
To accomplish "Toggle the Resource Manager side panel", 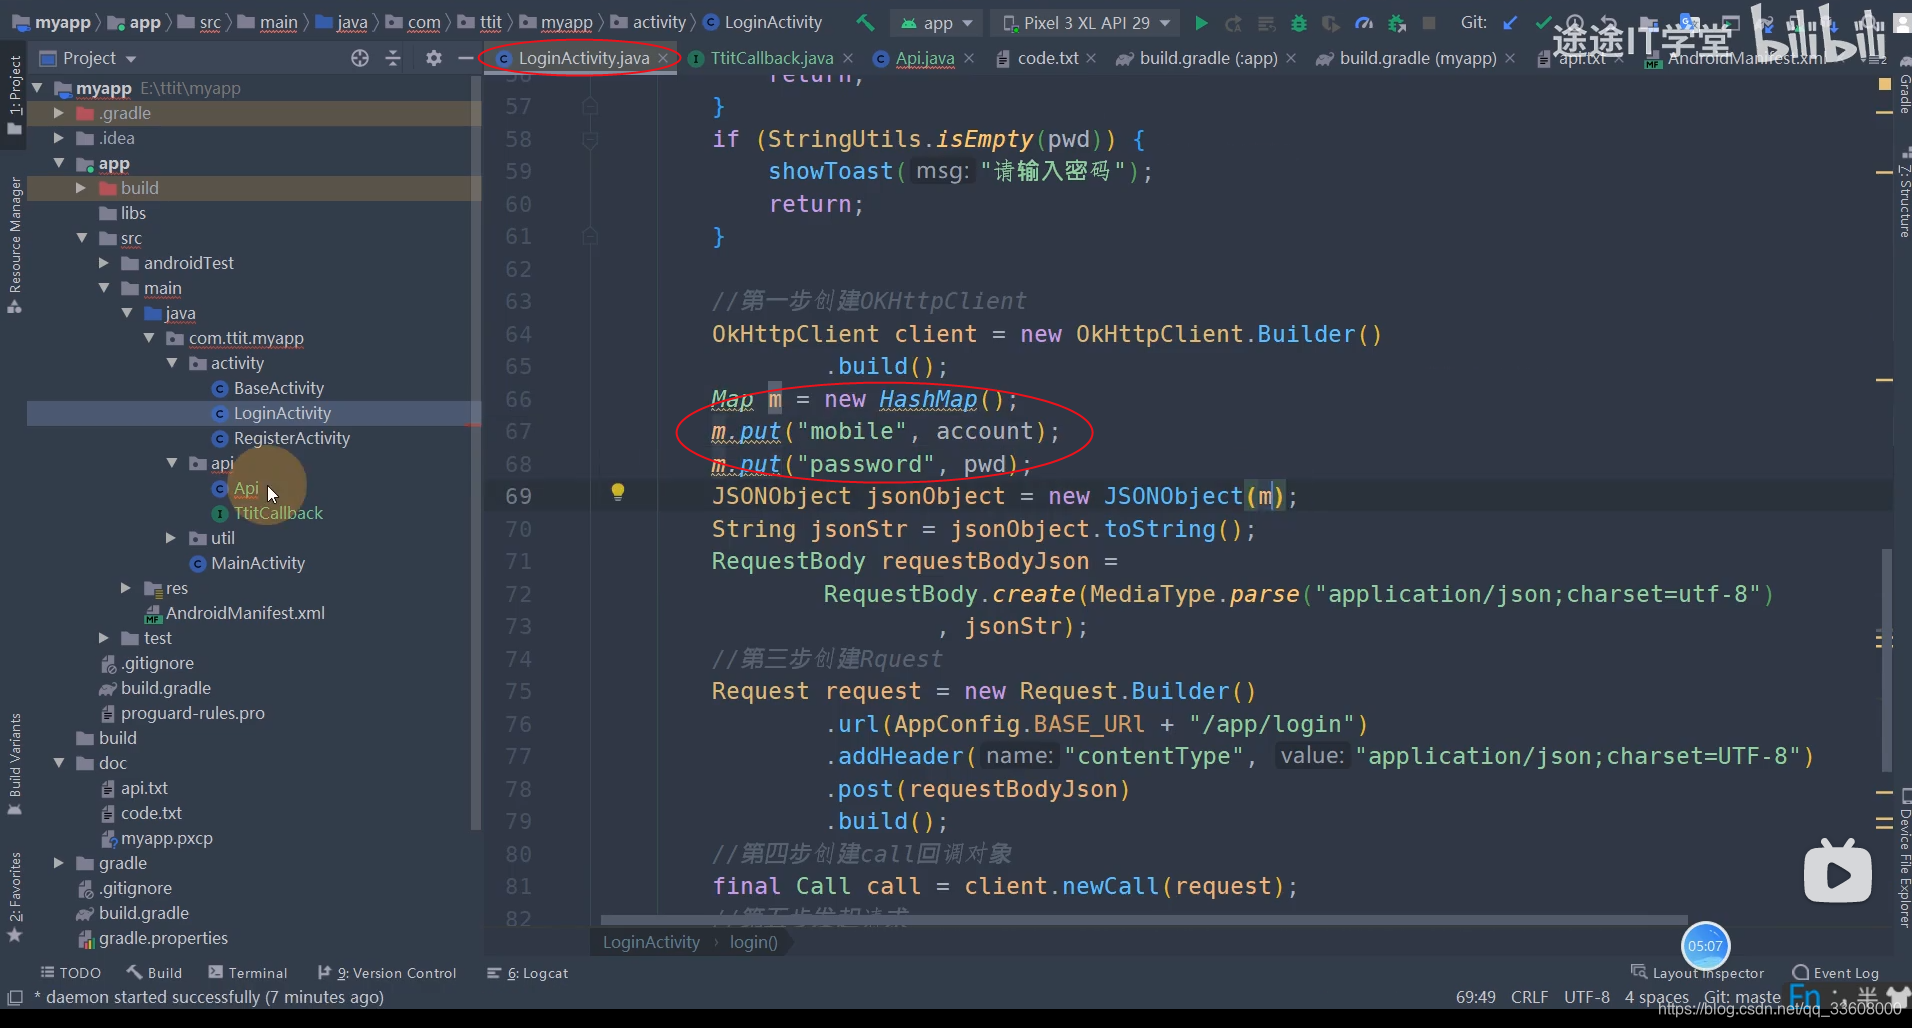I will 14,245.
